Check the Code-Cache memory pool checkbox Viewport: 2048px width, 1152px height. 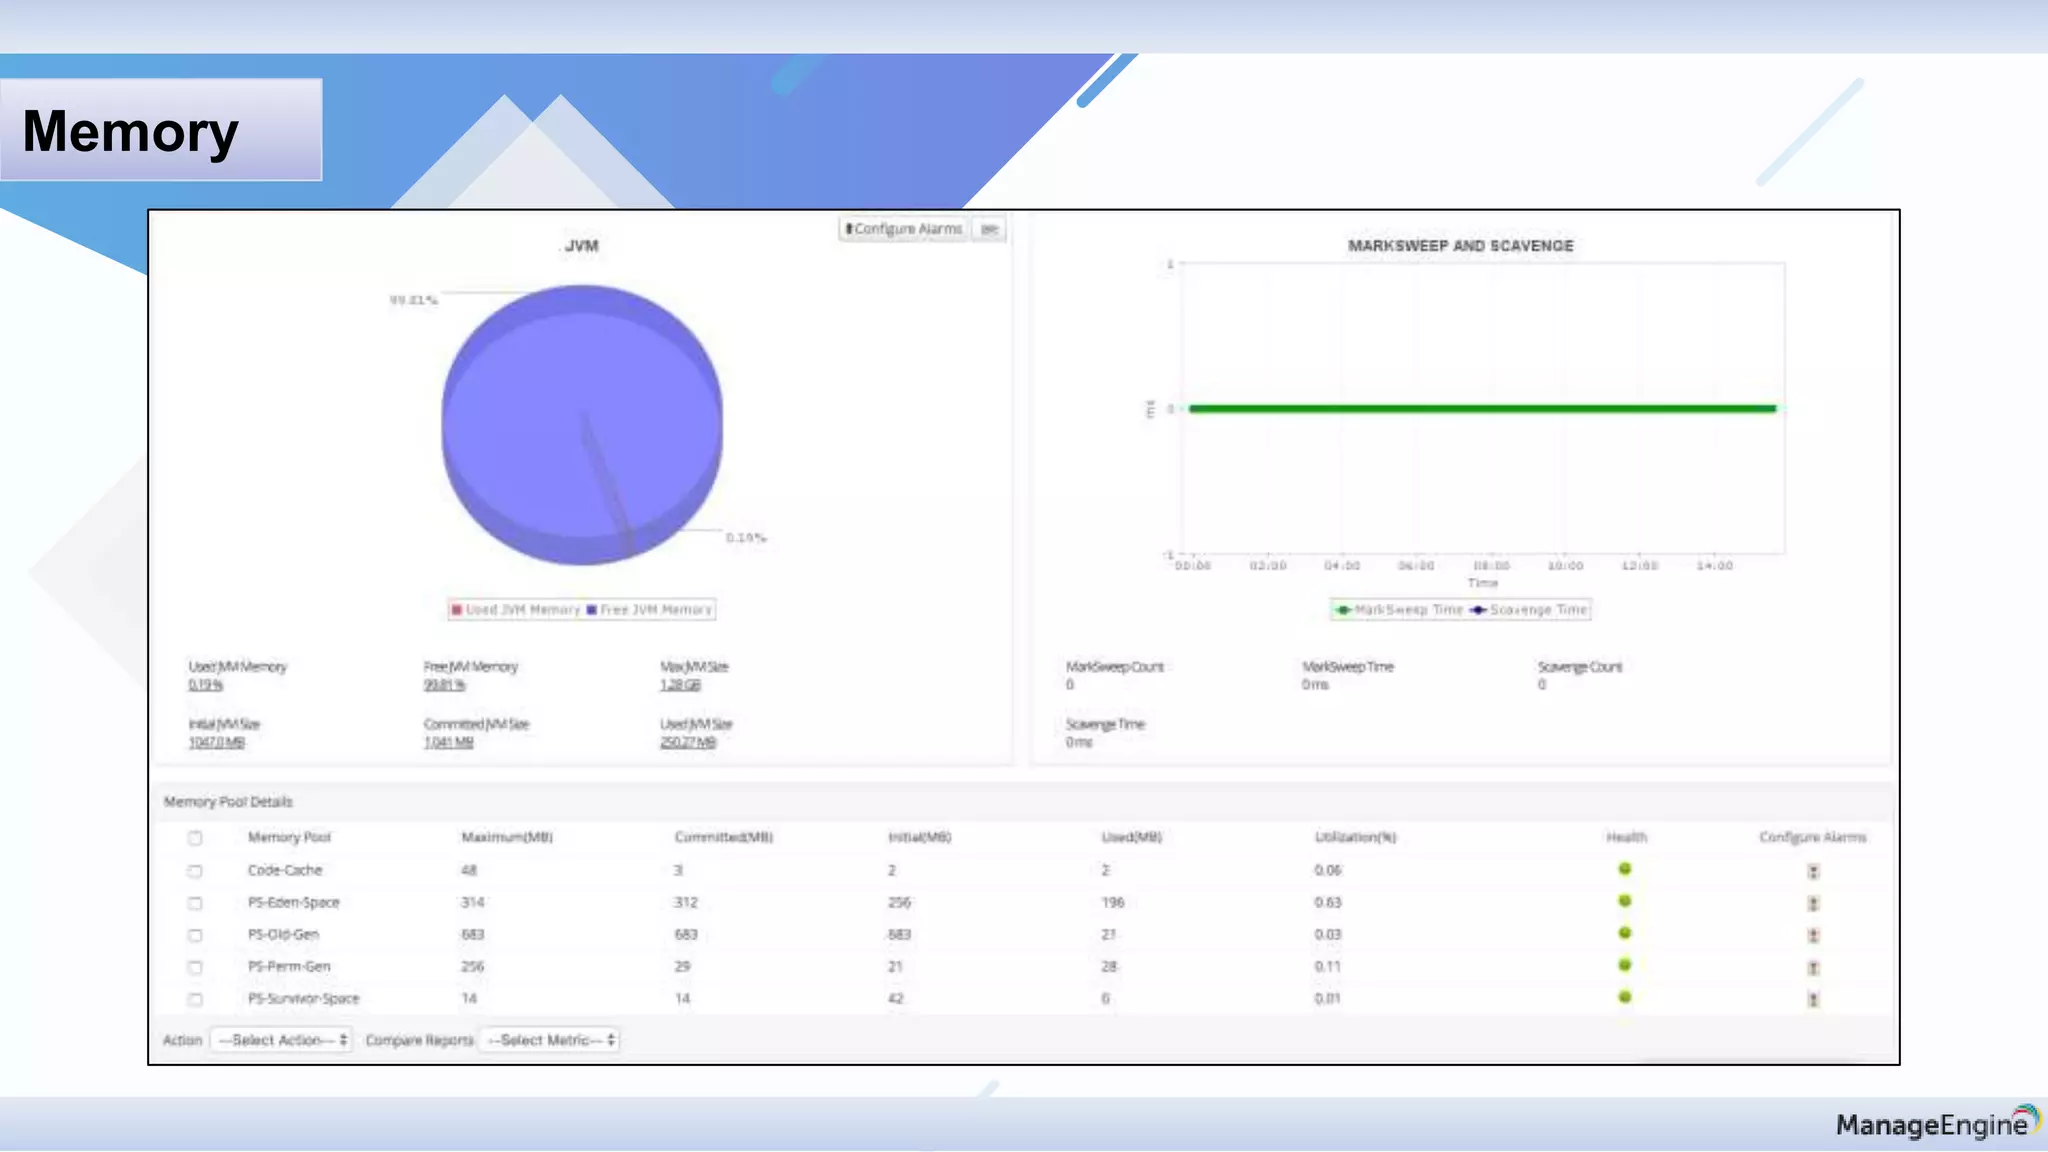(195, 871)
